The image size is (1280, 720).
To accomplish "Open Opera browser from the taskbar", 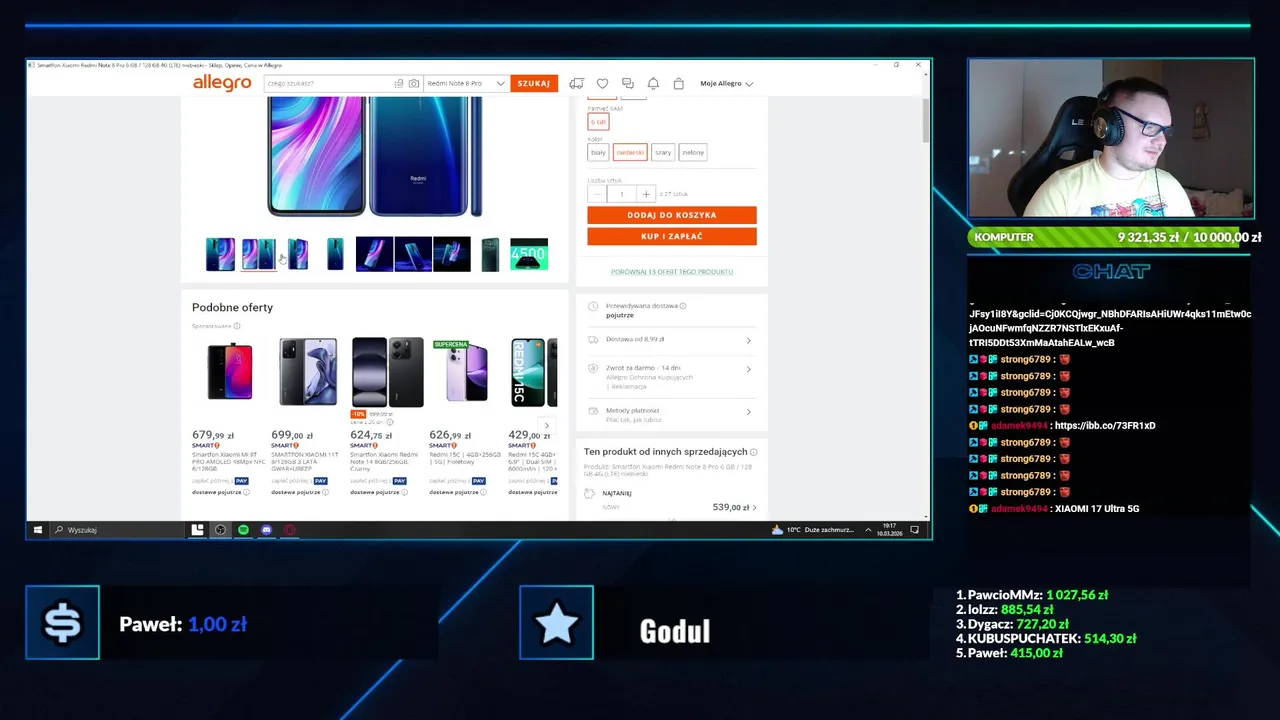I will point(289,530).
